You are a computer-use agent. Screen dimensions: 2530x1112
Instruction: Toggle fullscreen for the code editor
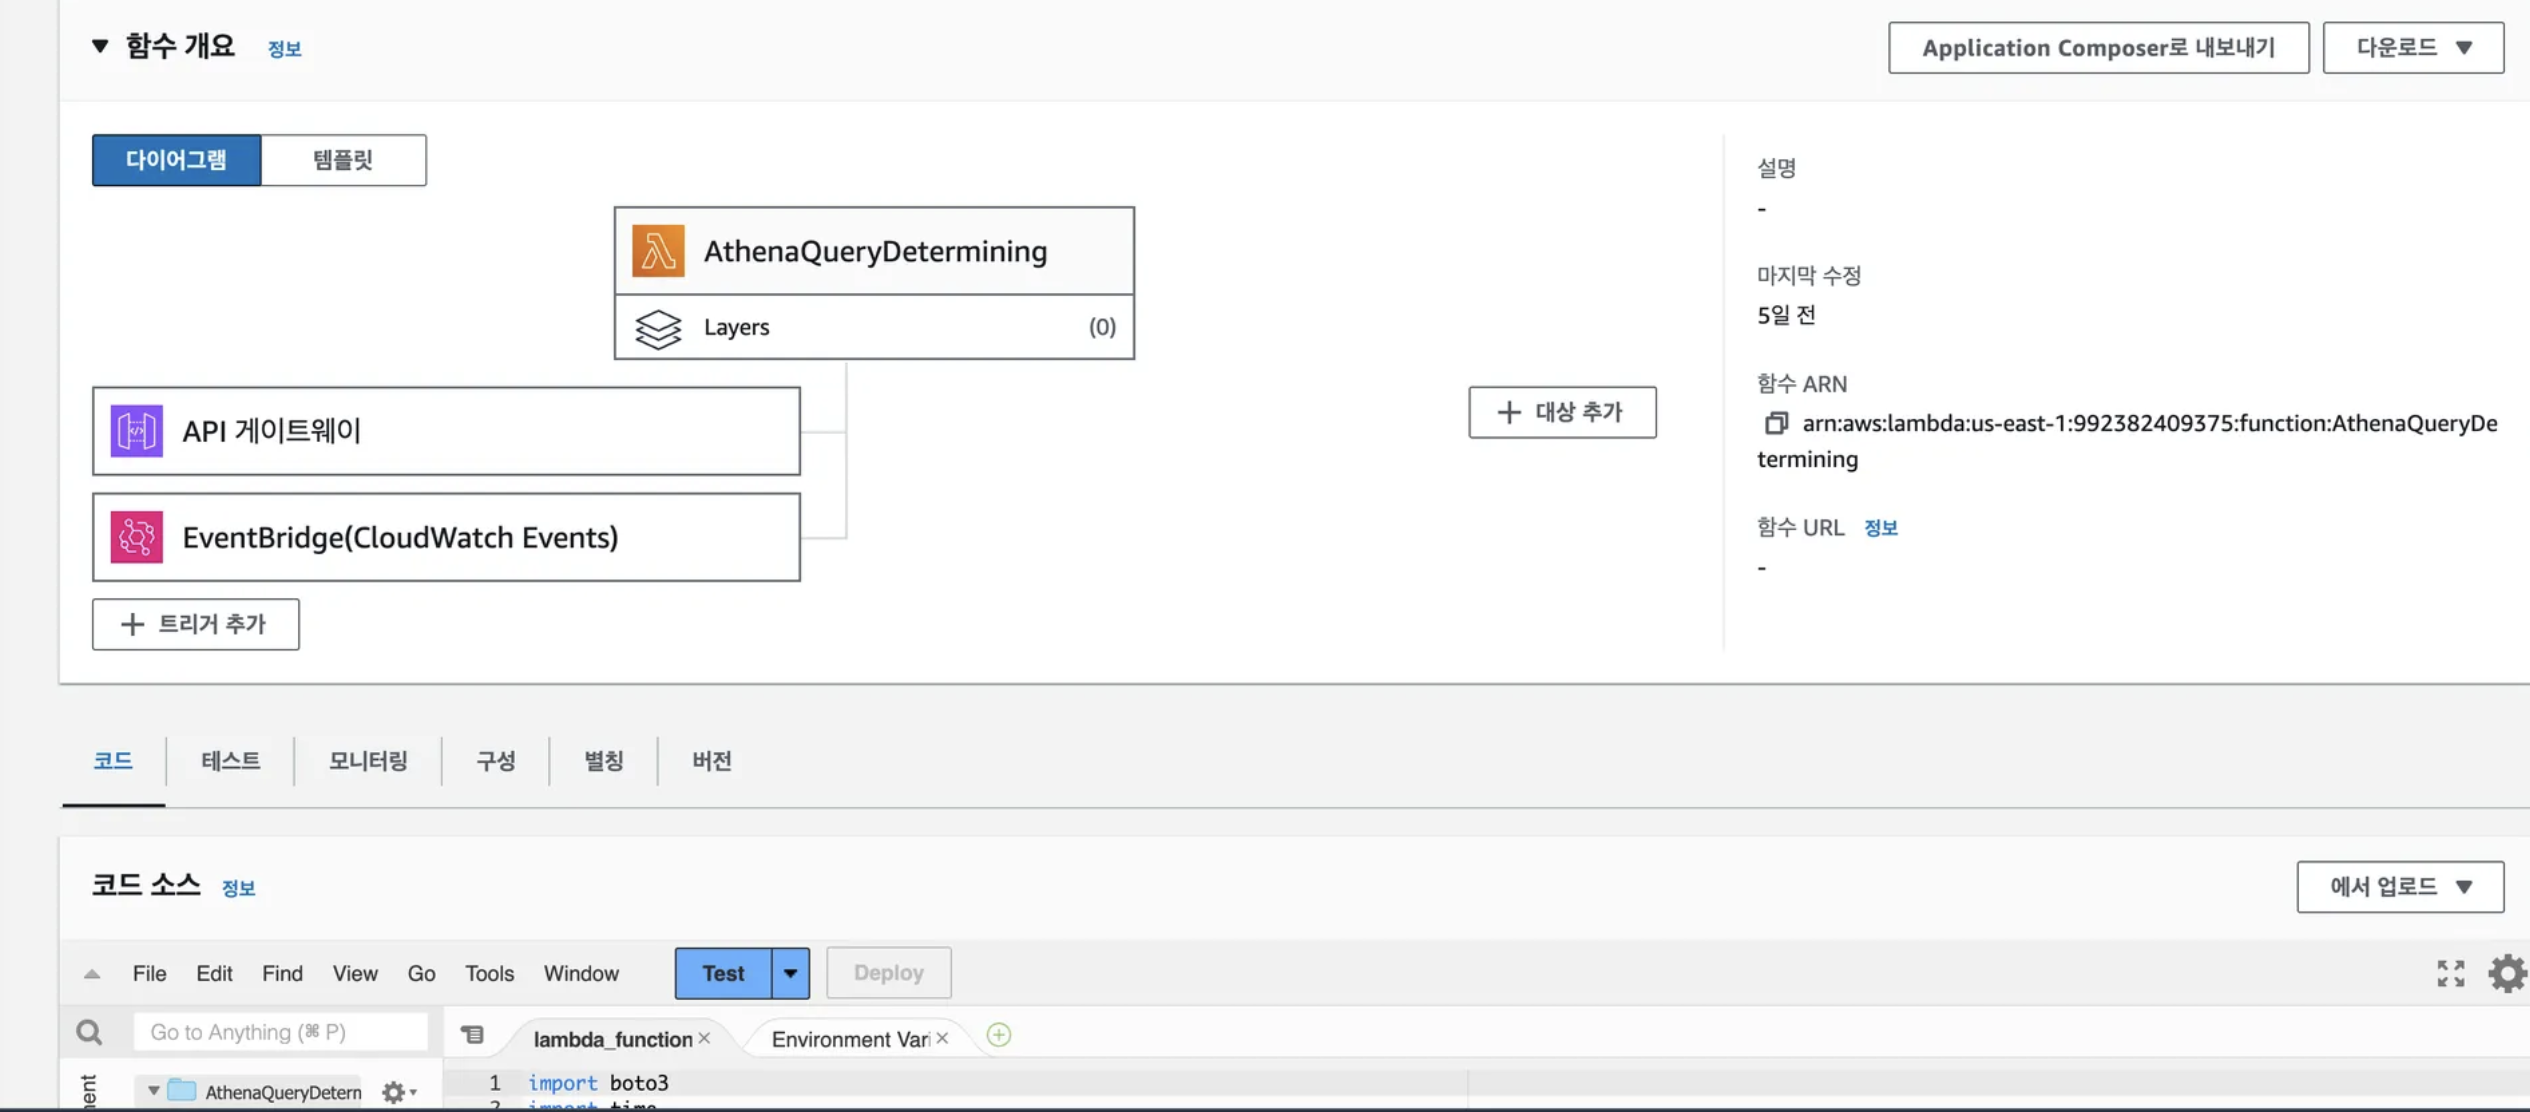pyautogui.click(x=2450, y=973)
